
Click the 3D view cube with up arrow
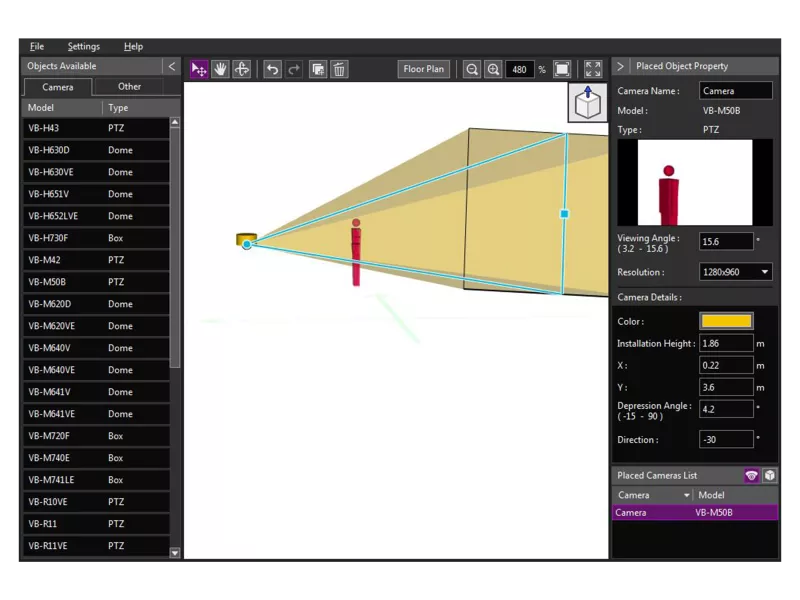click(588, 102)
